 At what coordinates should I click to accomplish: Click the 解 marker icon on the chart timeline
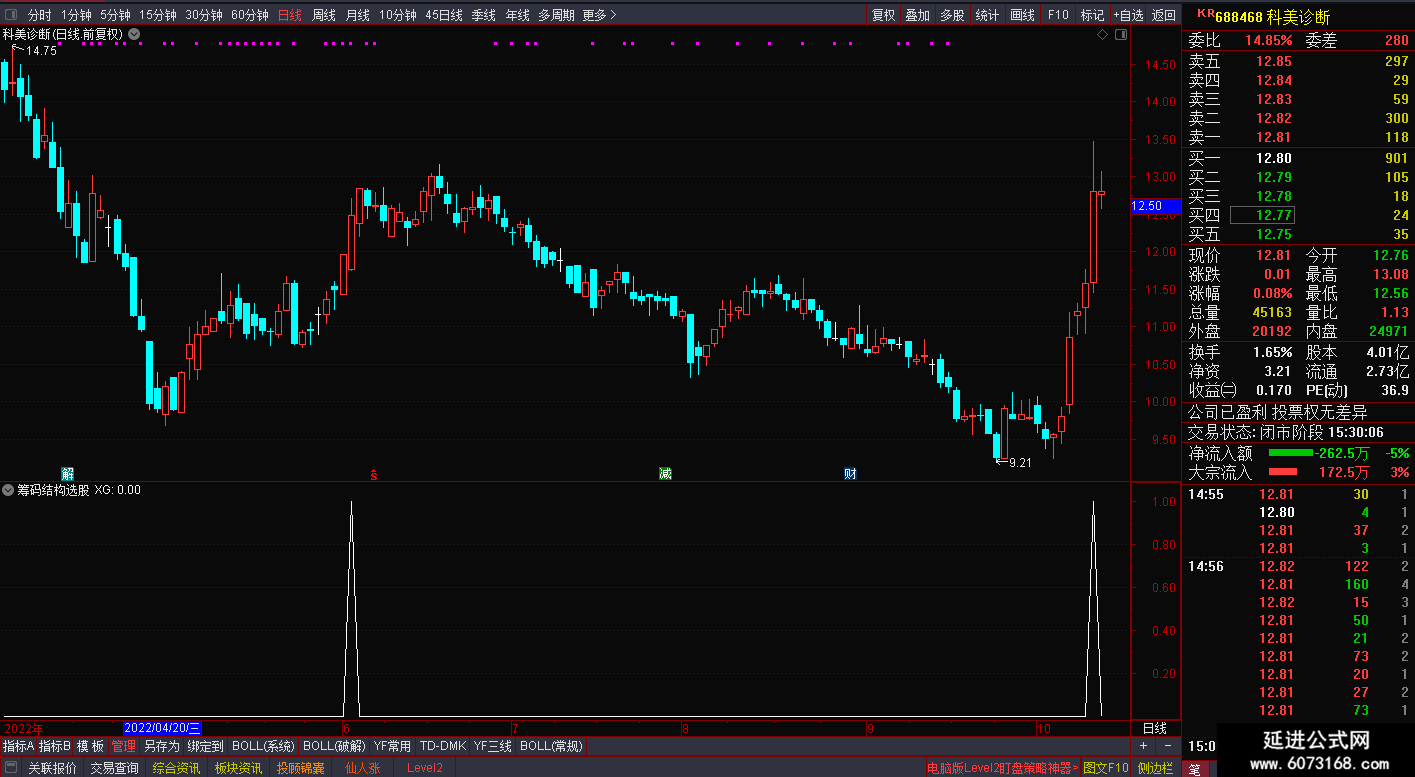click(67, 473)
